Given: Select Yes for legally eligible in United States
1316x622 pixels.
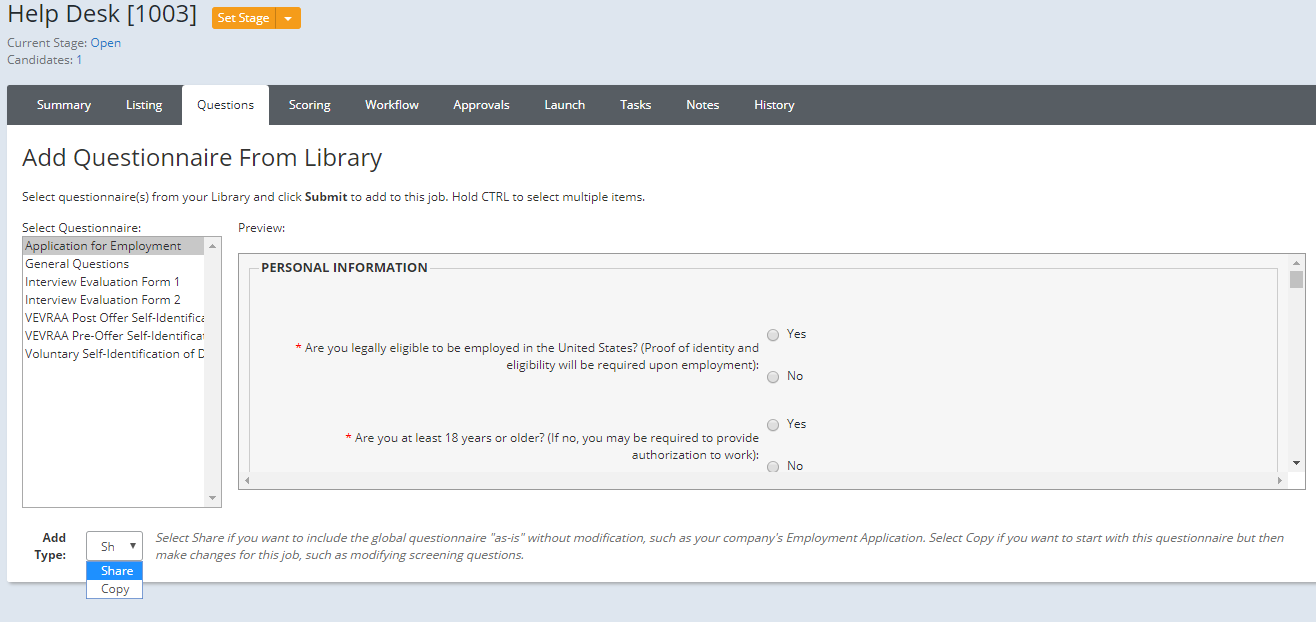Looking at the screenshot, I should tap(773, 335).
